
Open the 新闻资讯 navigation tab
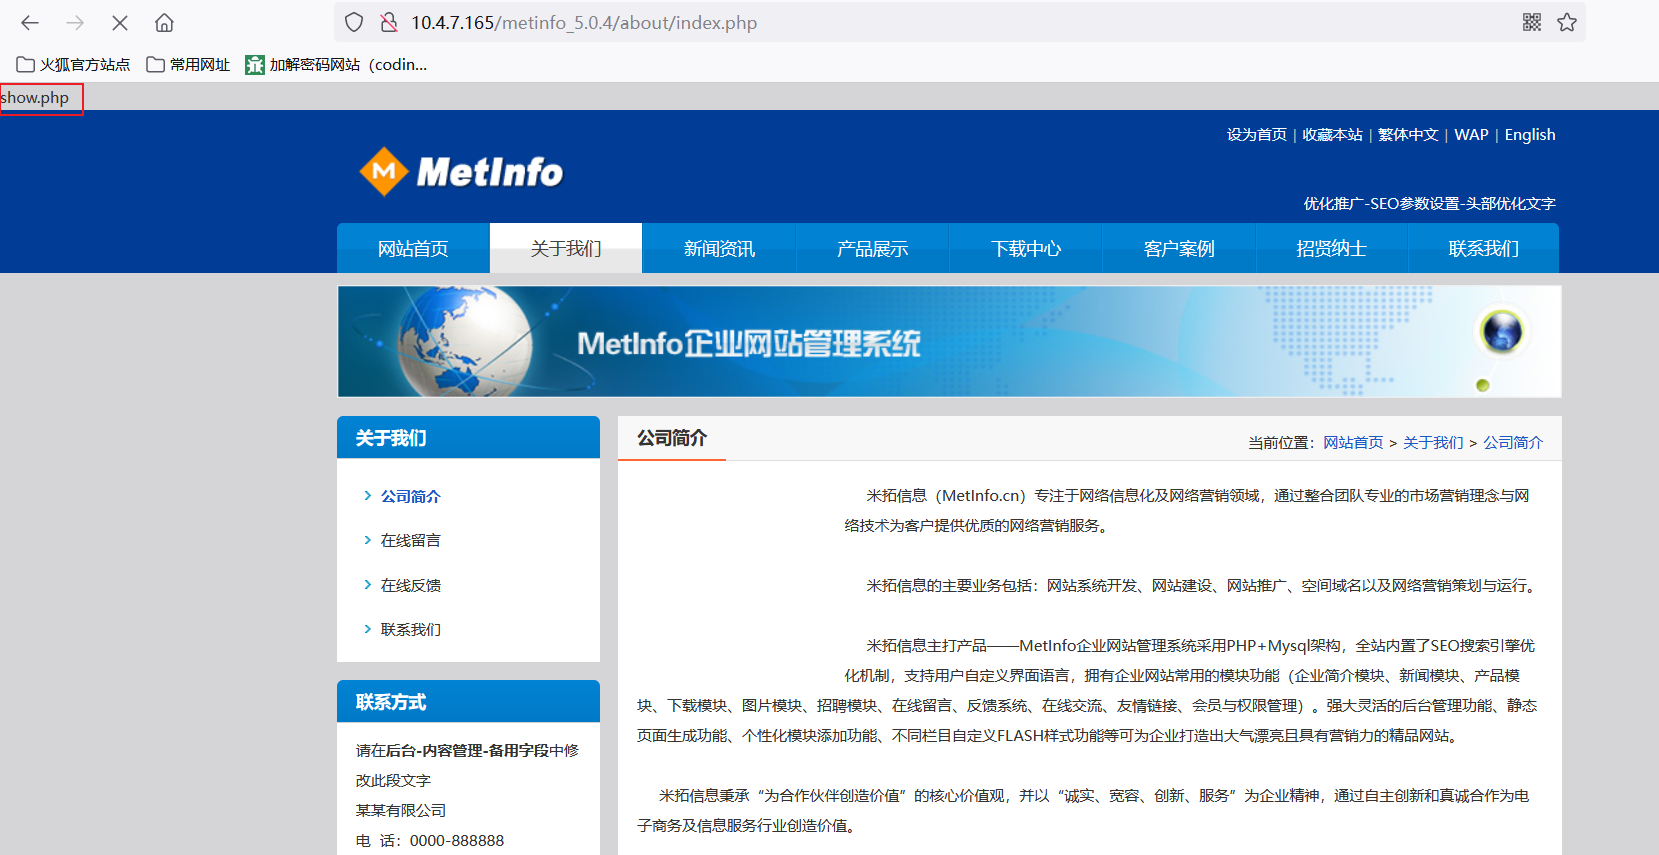(719, 248)
